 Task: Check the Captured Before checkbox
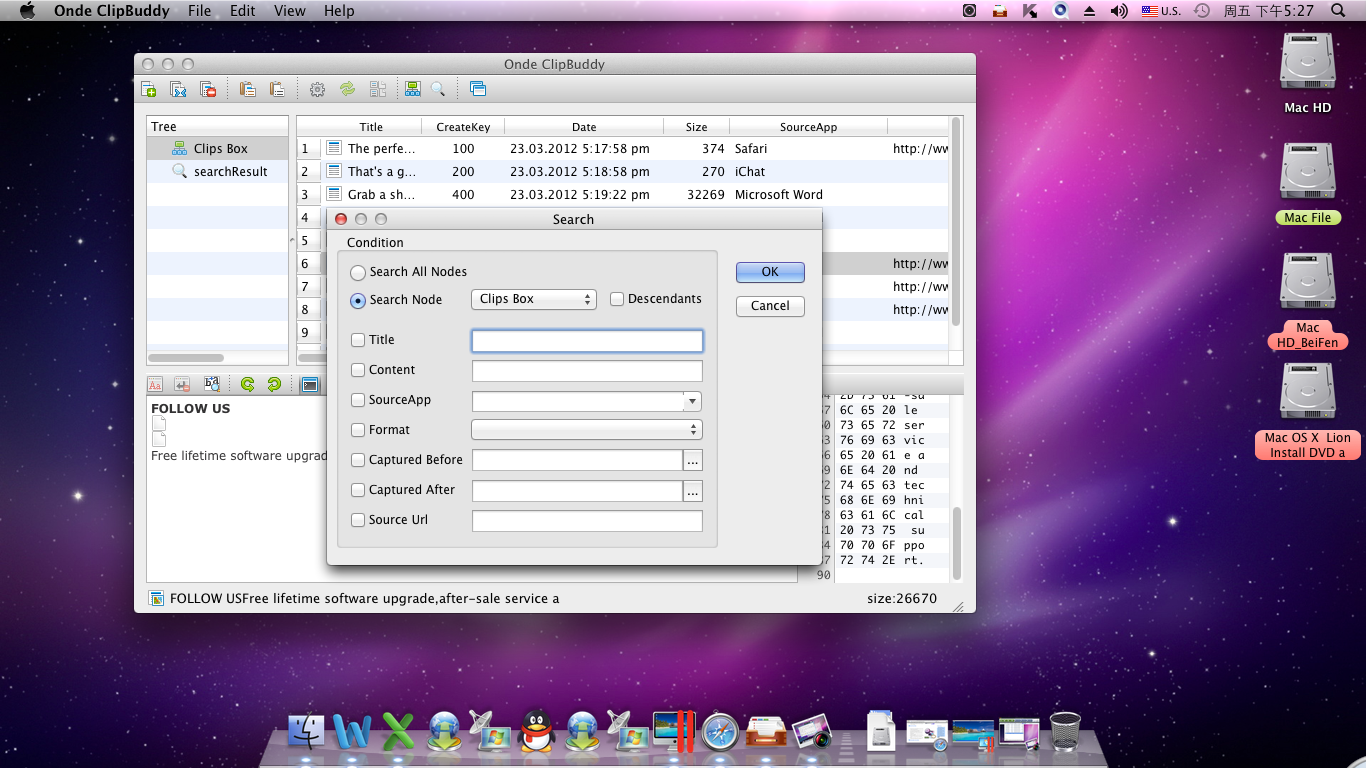[358, 460]
